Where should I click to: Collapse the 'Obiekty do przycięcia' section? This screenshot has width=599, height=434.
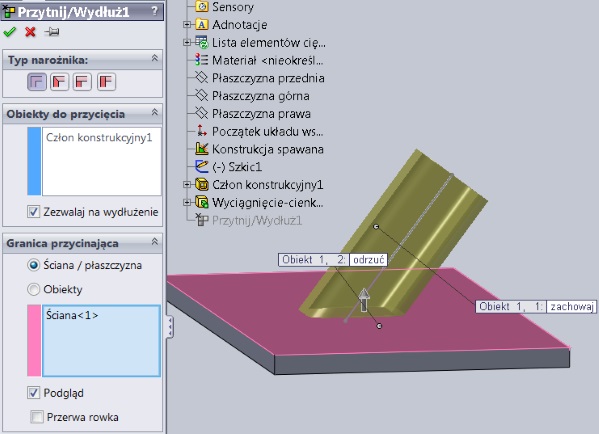155,112
